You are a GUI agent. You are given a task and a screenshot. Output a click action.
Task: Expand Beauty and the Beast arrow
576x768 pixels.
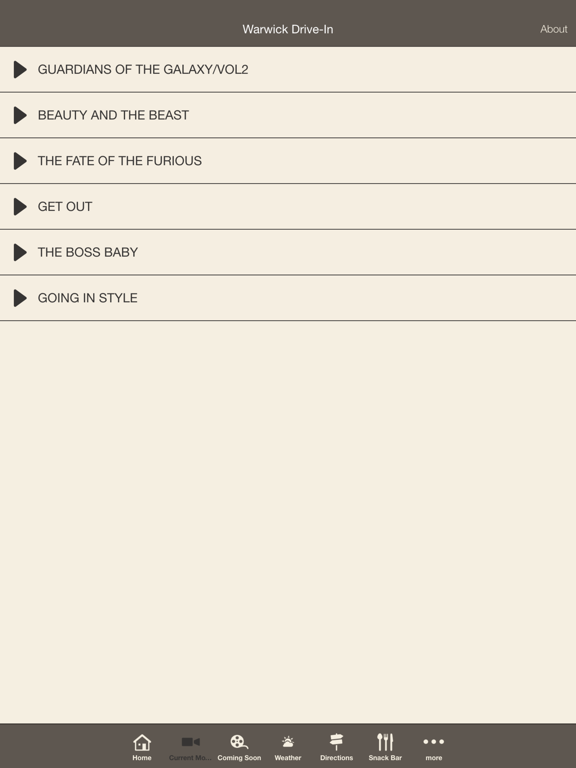[x=20, y=115]
